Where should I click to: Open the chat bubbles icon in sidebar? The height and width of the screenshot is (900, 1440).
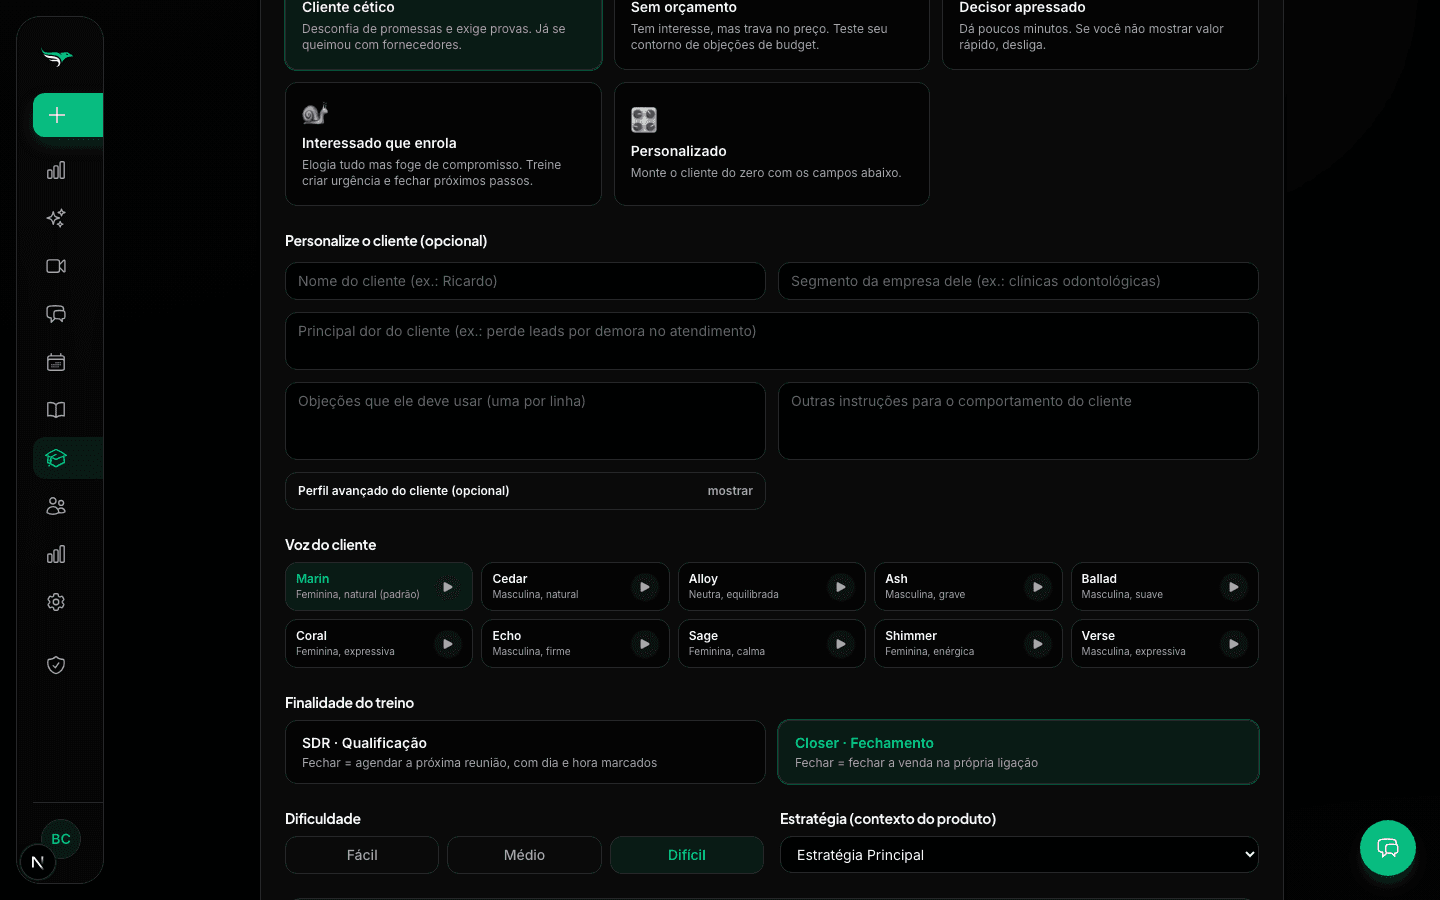pos(56,314)
